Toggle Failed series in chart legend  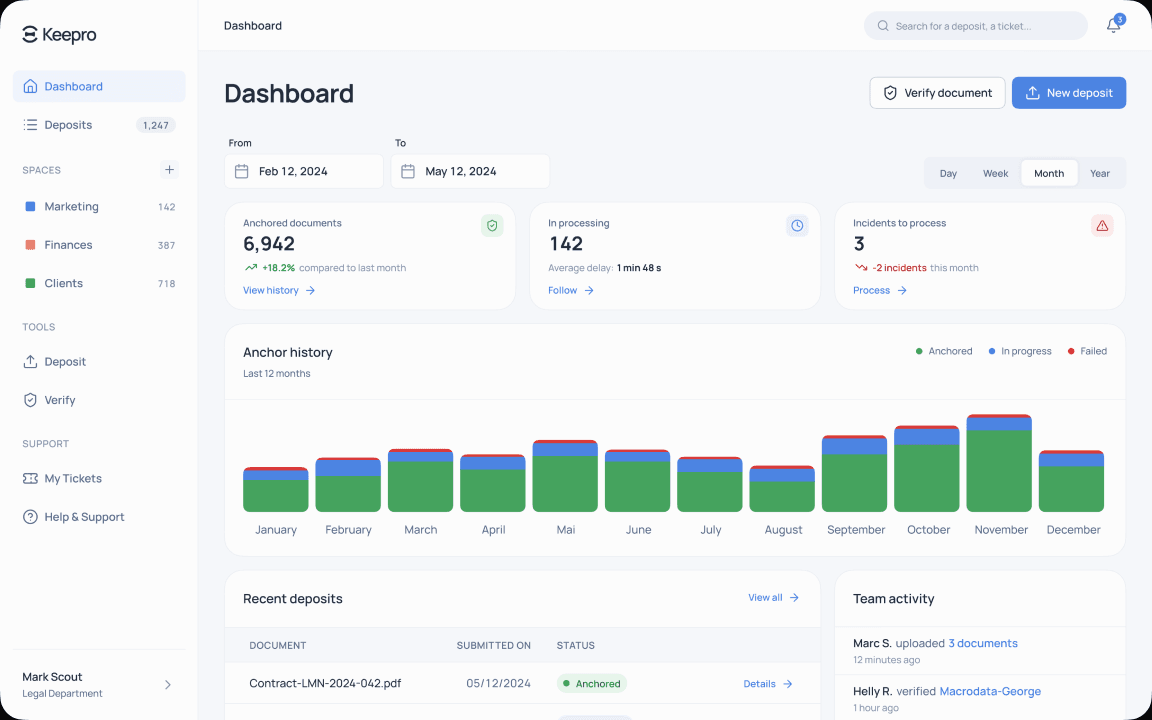pos(1087,351)
